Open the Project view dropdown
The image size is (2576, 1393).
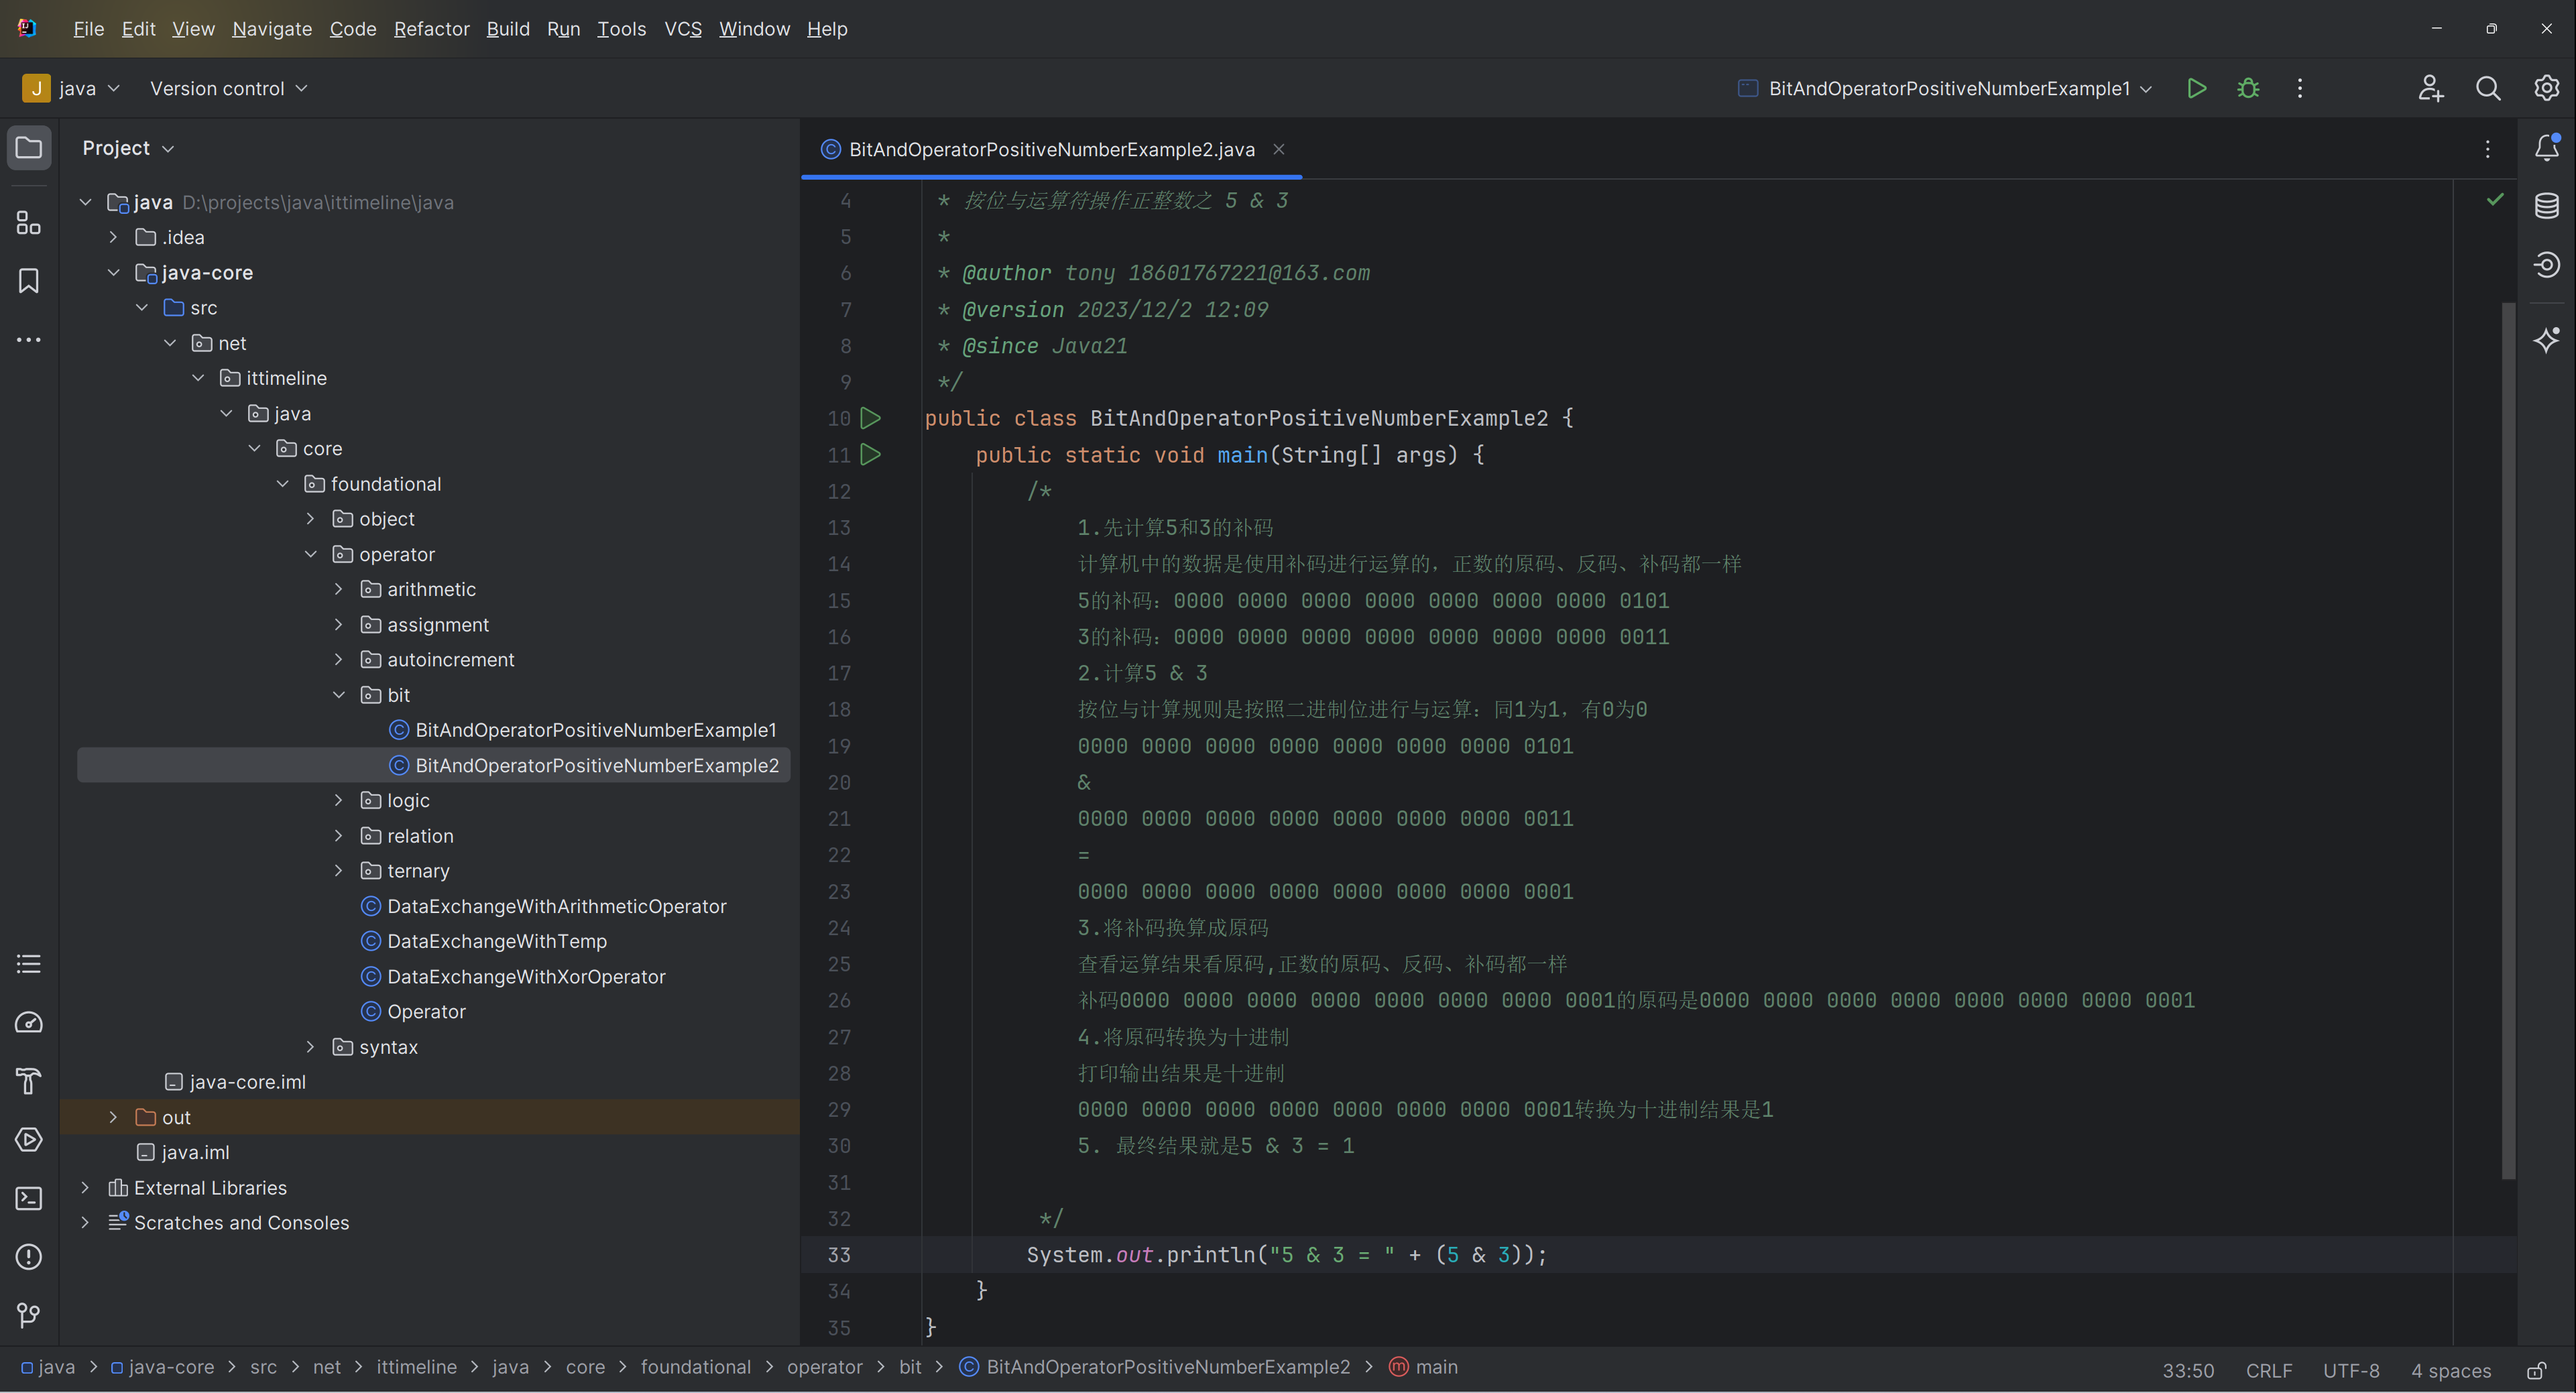point(128,148)
